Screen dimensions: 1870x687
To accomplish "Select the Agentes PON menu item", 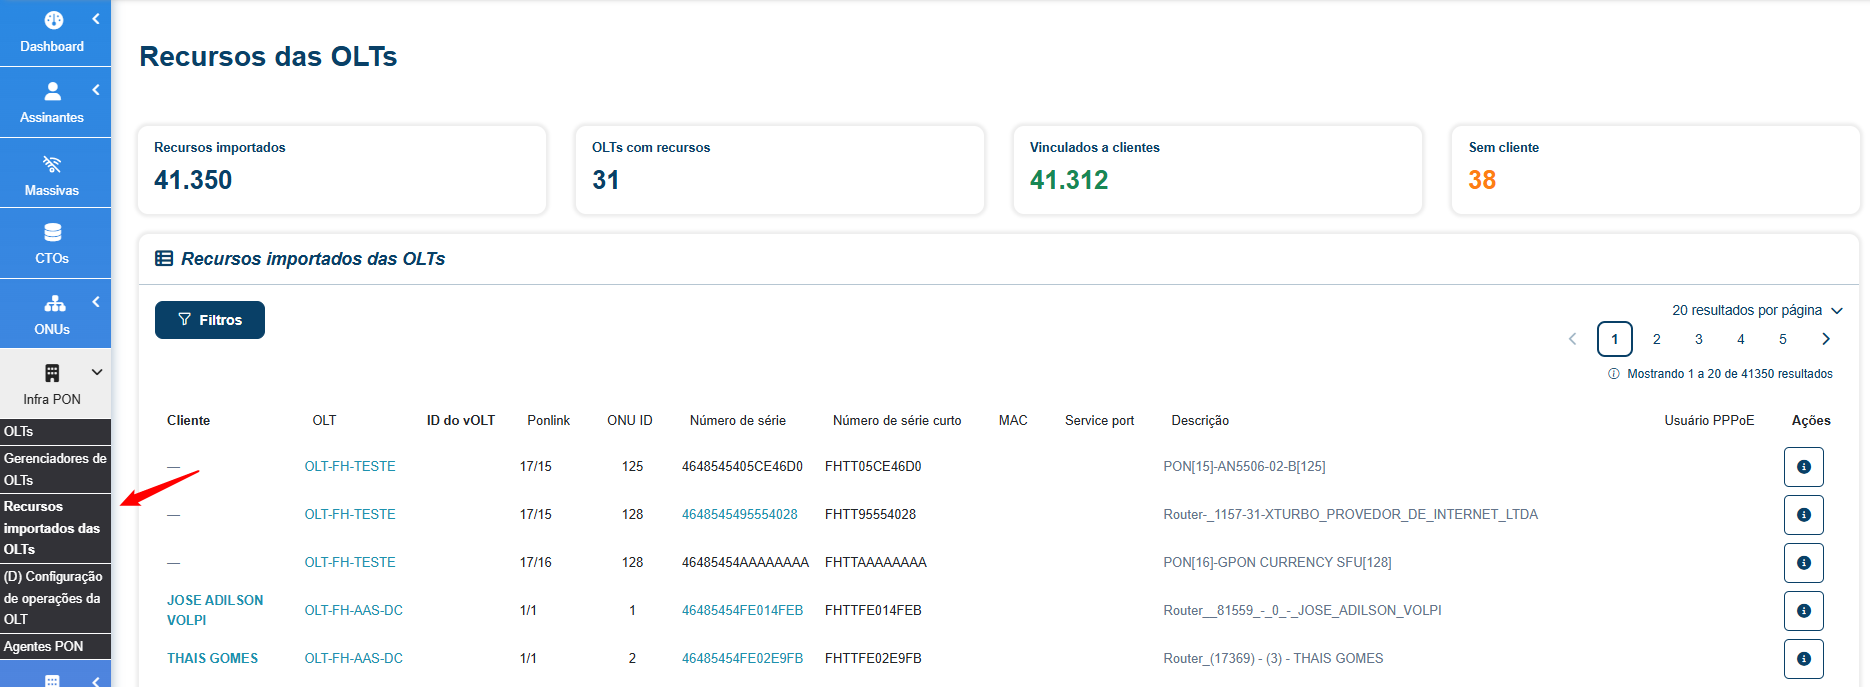I will (55, 646).
